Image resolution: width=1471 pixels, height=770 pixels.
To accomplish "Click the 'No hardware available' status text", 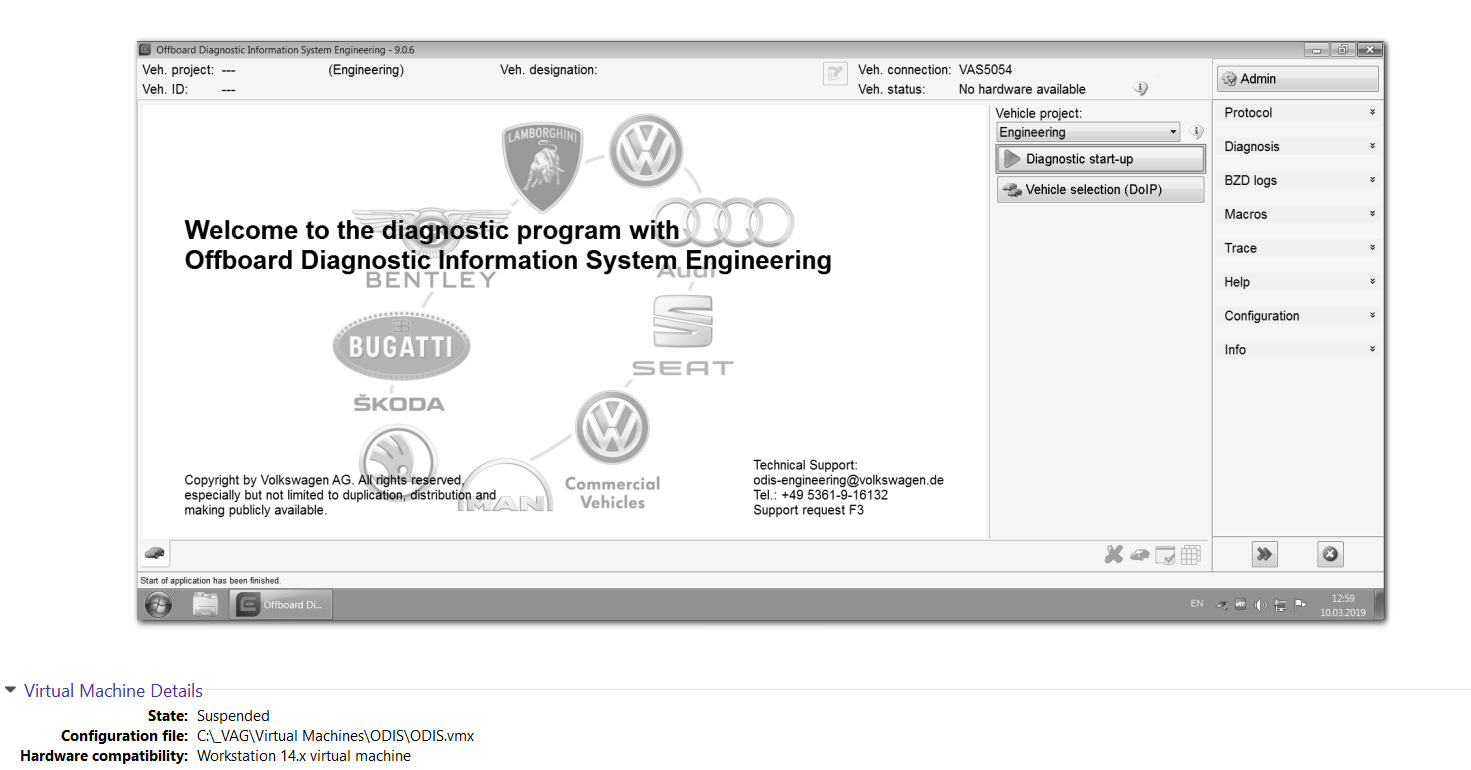I will click(x=1022, y=89).
